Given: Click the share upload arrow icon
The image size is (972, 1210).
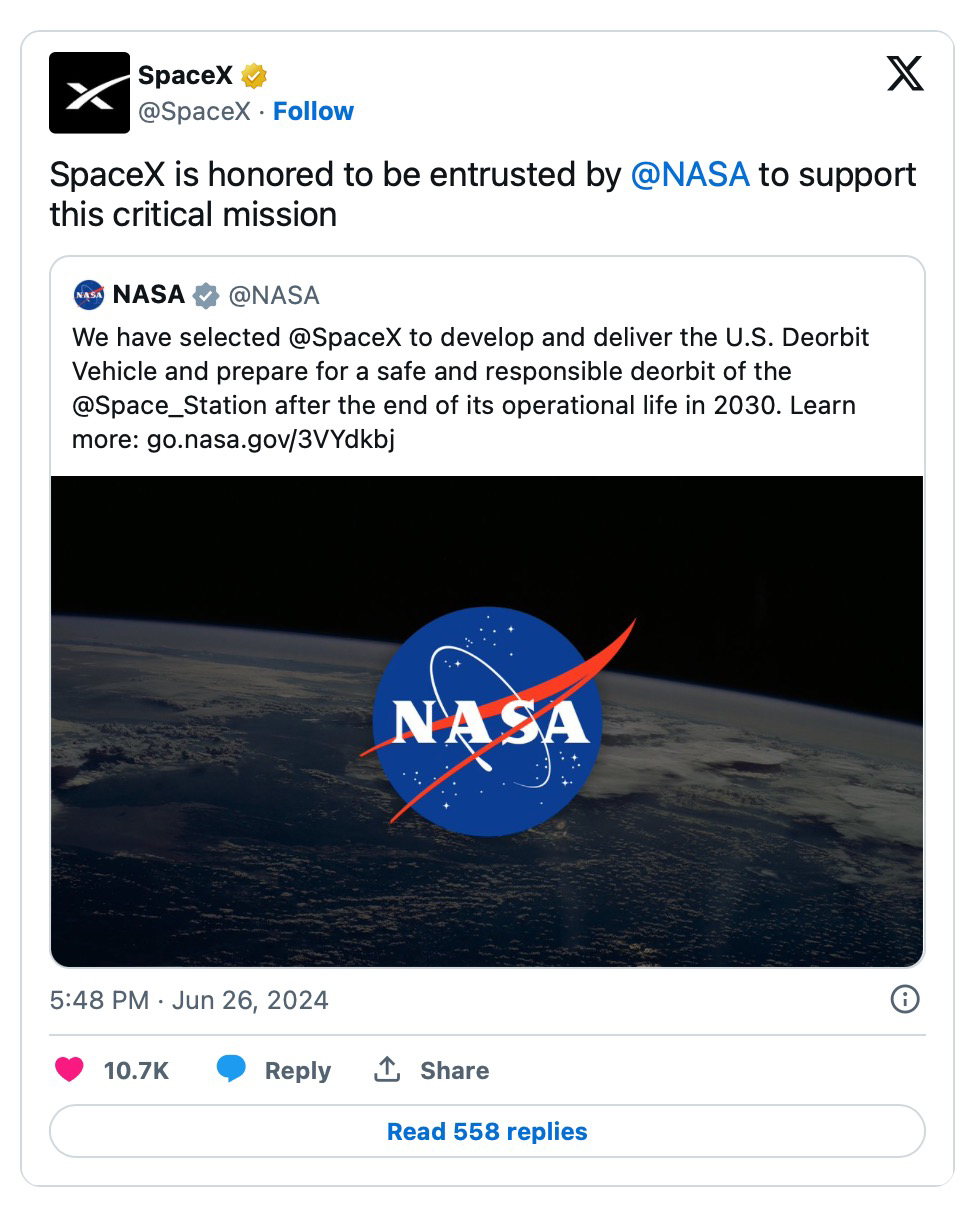Looking at the screenshot, I should tap(387, 1070).
